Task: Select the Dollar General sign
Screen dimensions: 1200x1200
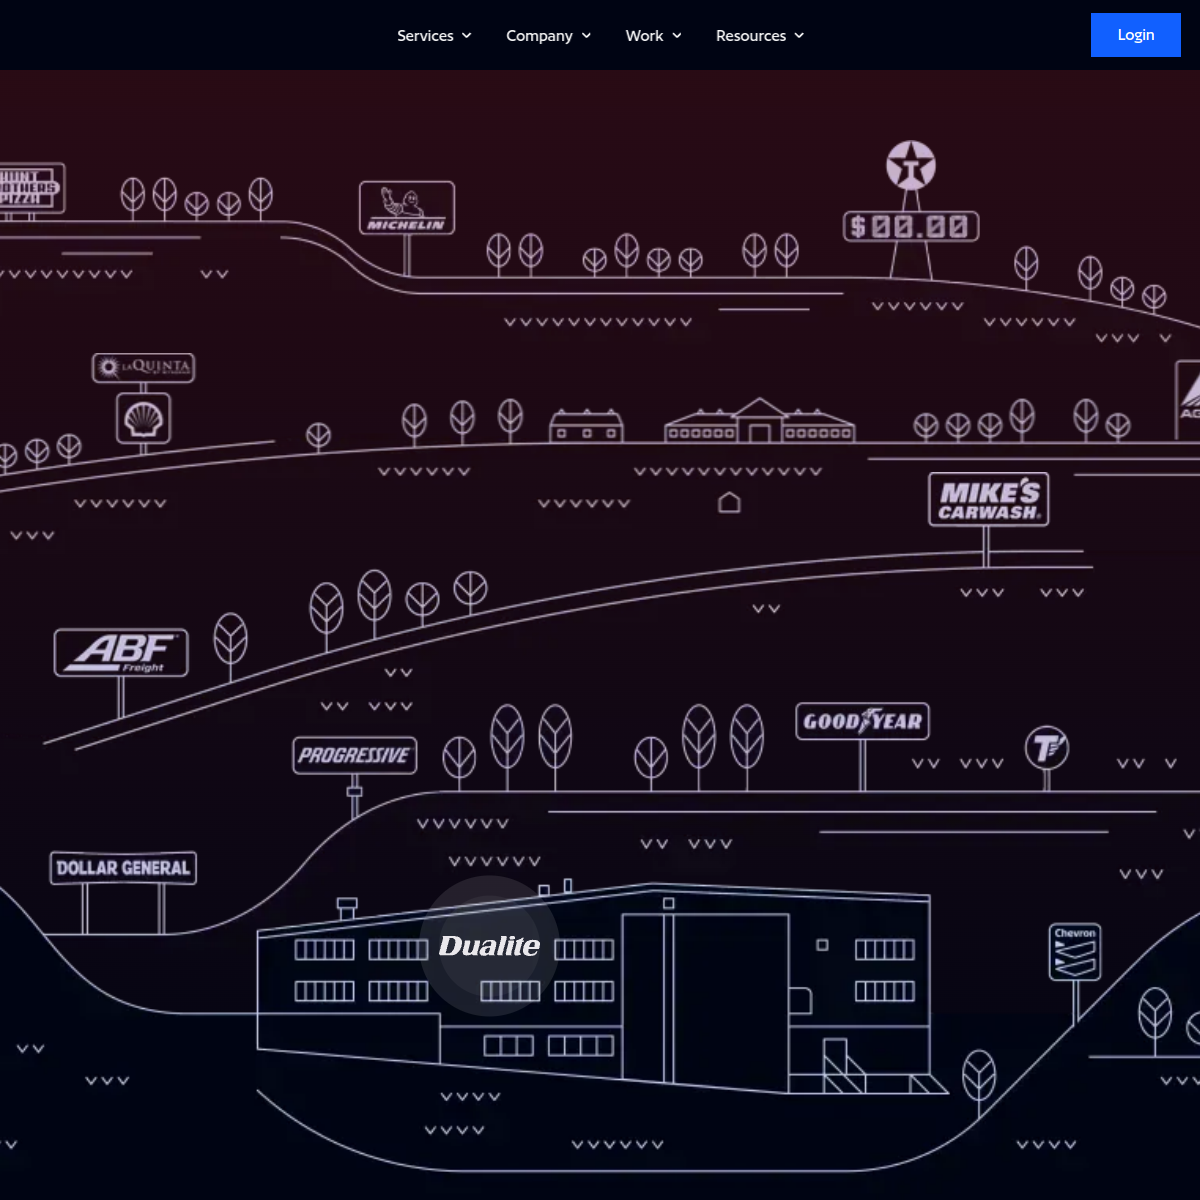Action: (x=123, y=868)
